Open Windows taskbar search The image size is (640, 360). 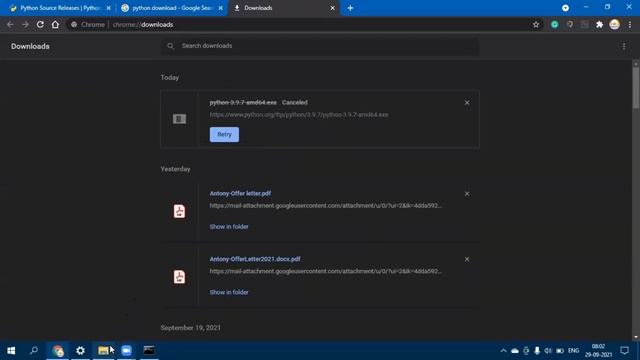pos(34,351)
